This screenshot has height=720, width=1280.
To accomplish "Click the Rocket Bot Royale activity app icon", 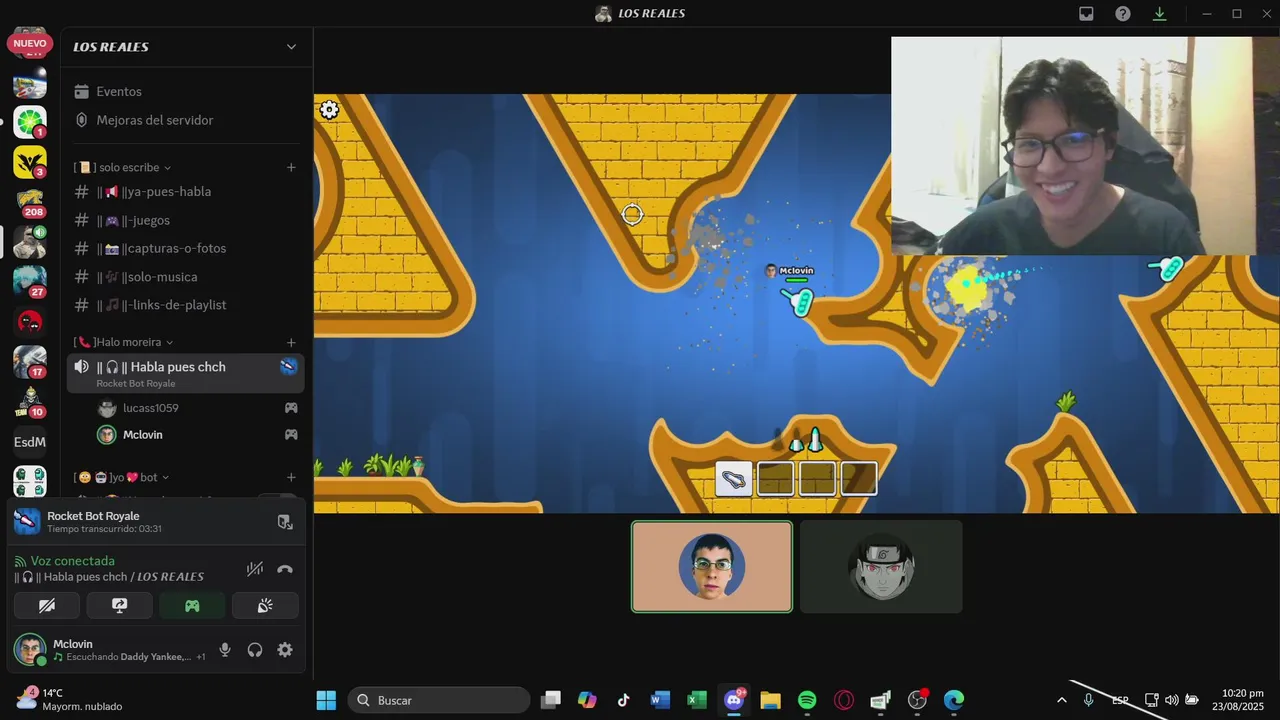I will [x=28, y=521].
